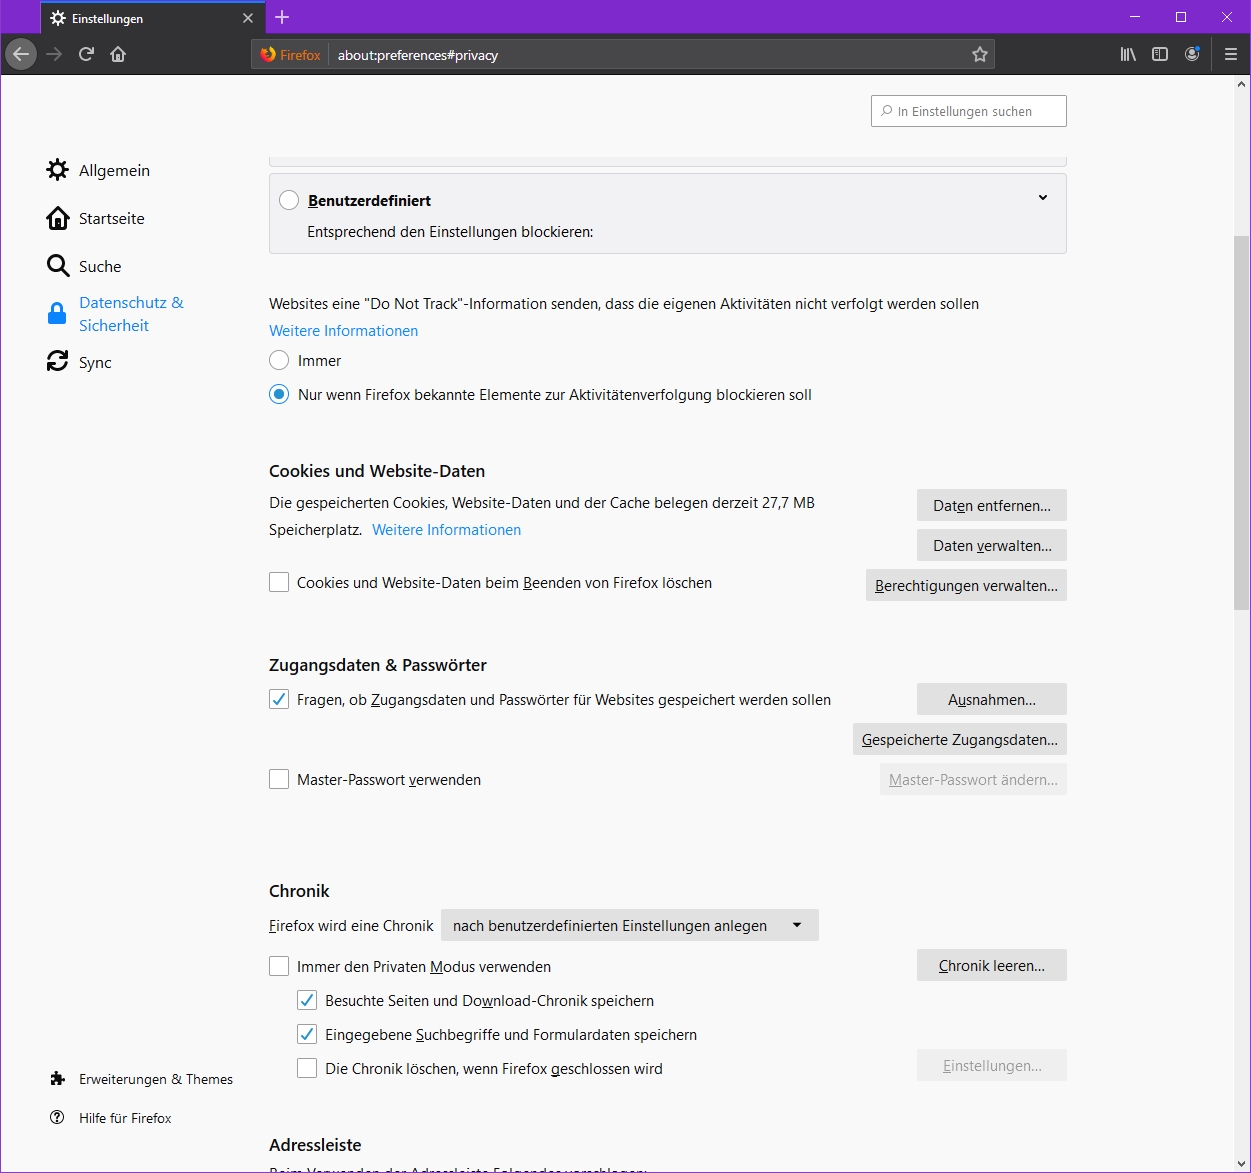Open Weitere Informationen about Do Not Track
This screenshot has height=1173, width=1251.
pyautogui.click(x=343, y=331)
